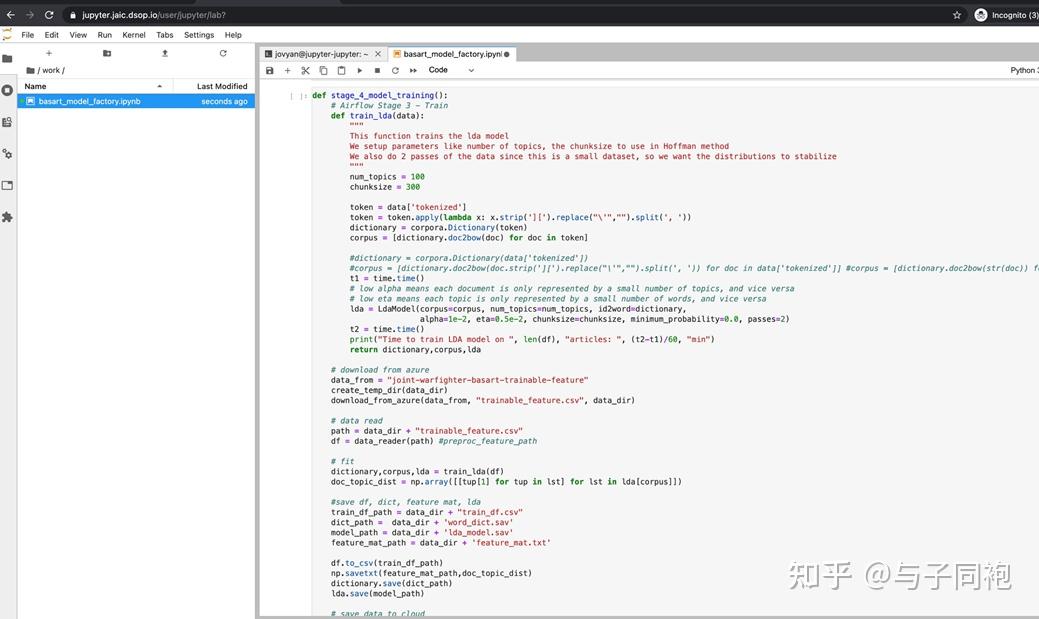Restart the kernel

tap(395, 70)
